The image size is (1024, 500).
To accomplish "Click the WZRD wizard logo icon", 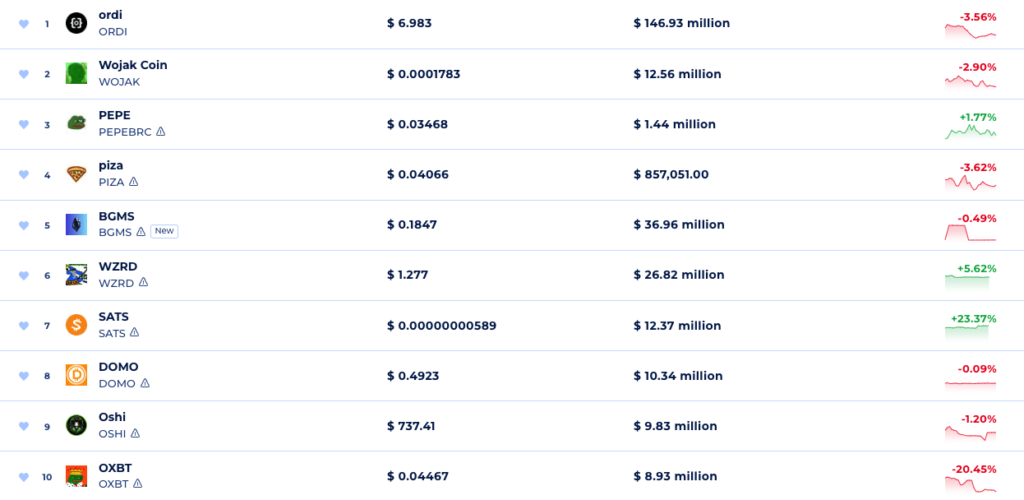I will [x=76, y=274].
